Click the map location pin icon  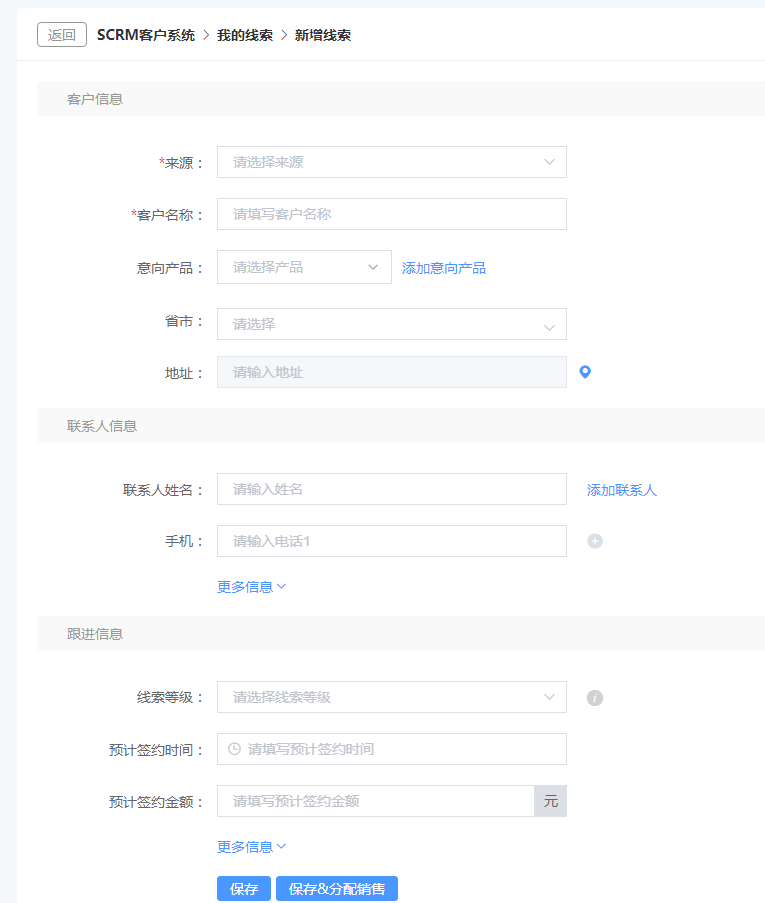tap(585, 372)
